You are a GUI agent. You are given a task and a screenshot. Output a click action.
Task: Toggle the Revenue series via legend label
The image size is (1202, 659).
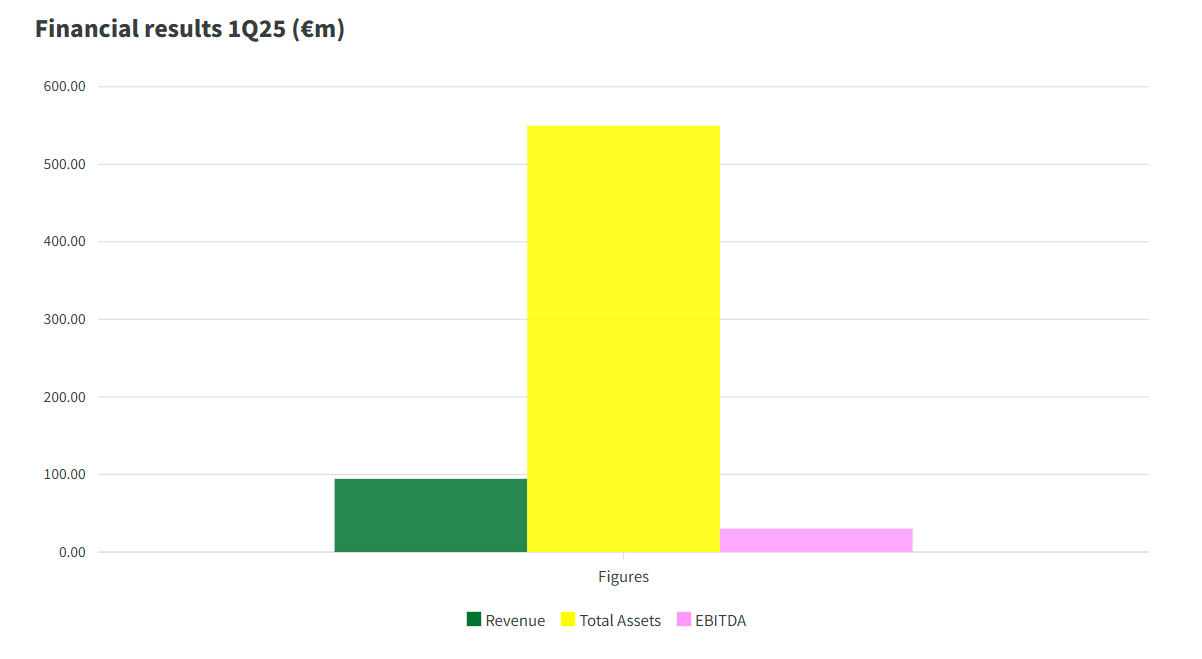(515, 620)
